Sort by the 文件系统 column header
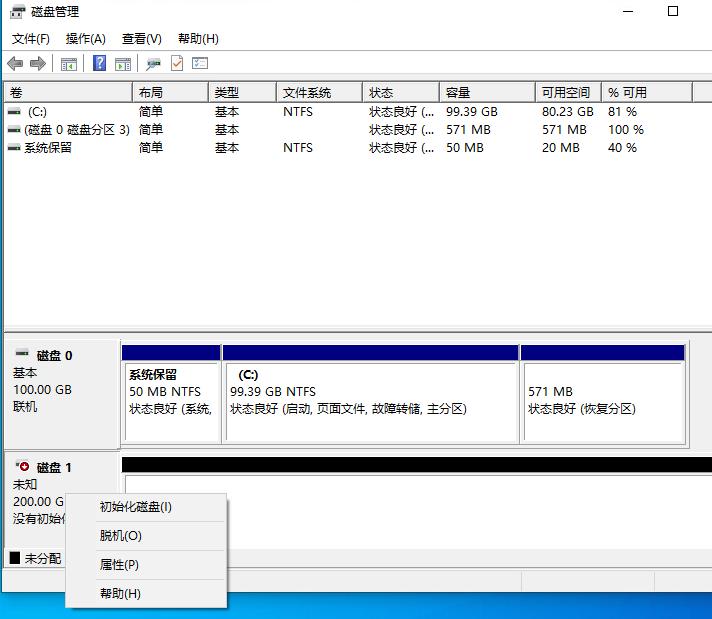 (x=320, y=93)
